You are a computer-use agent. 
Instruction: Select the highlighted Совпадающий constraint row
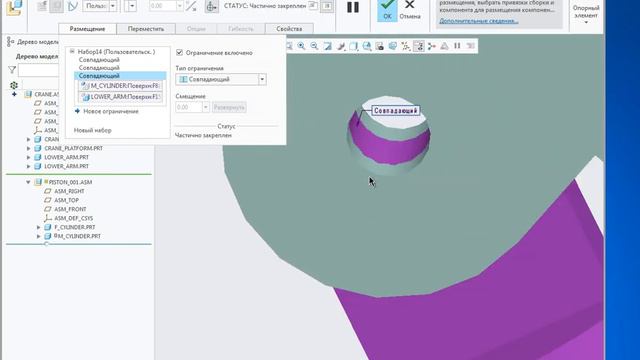120,76
